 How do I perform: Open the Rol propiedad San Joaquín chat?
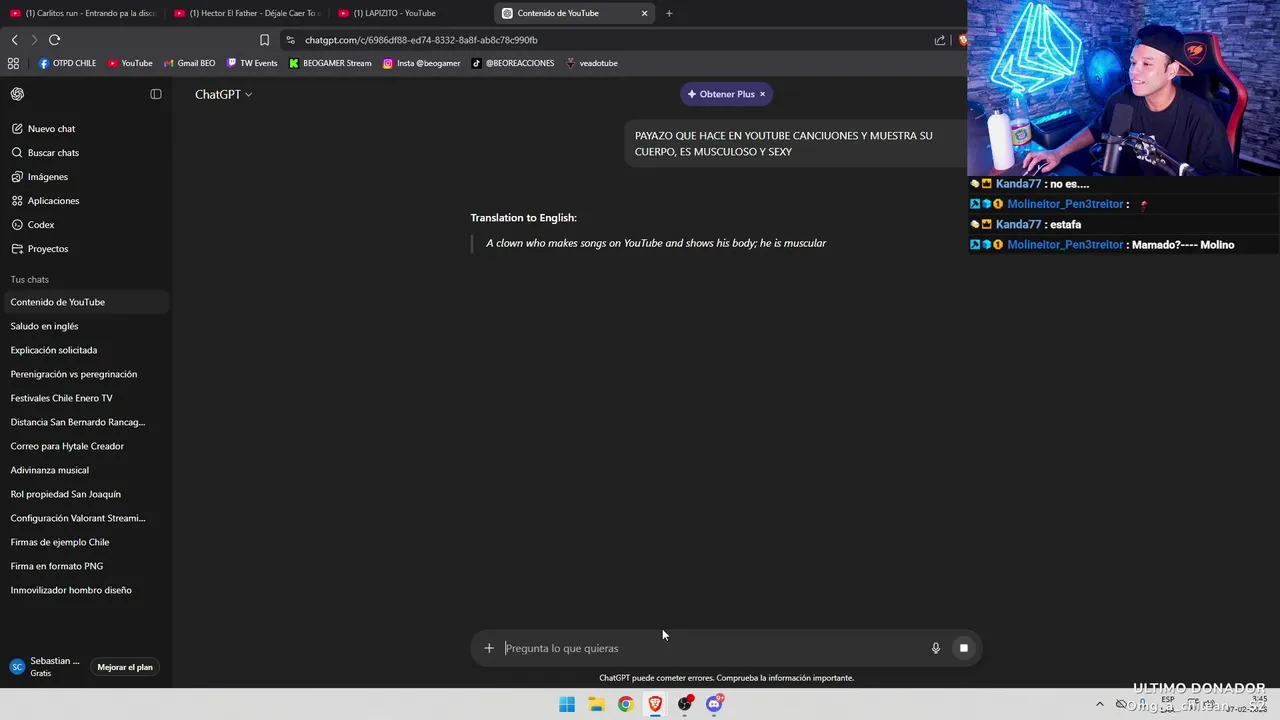click(x=85, y=494)
